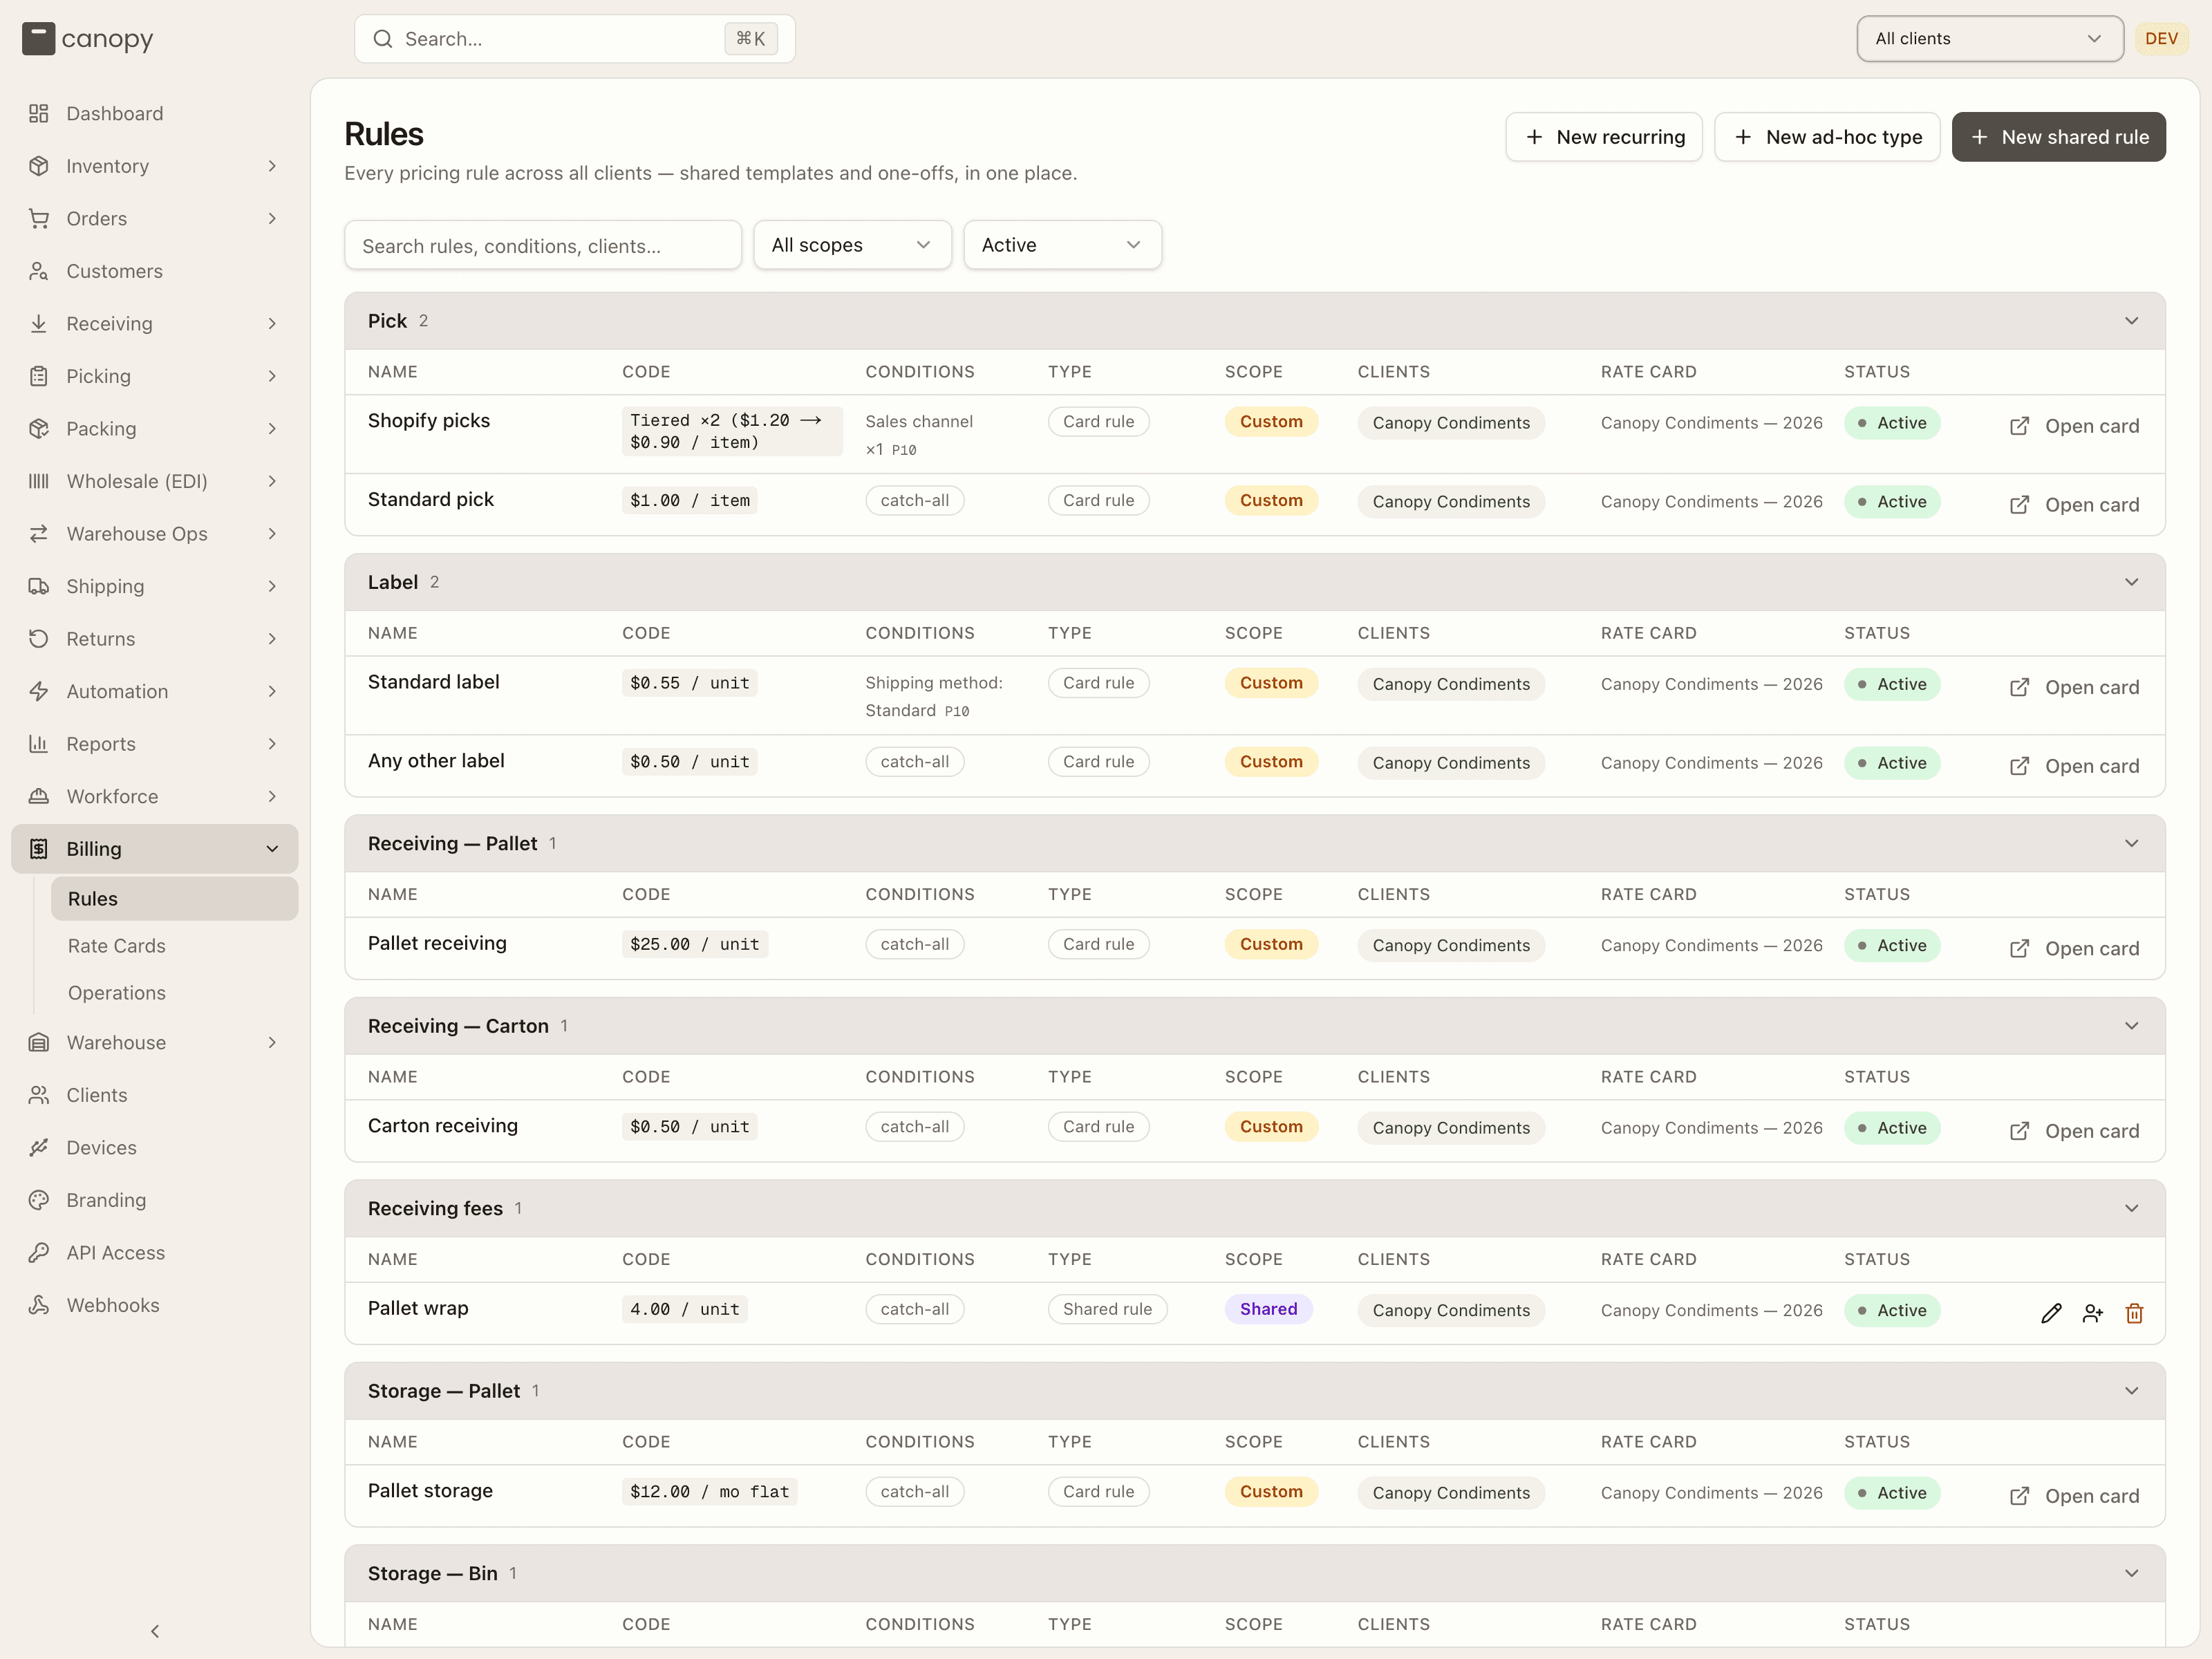Screen dimensions: 2212x1659
Task: Click Canopy Condiments chip in Standard pick row
Action: (1451, 502)
